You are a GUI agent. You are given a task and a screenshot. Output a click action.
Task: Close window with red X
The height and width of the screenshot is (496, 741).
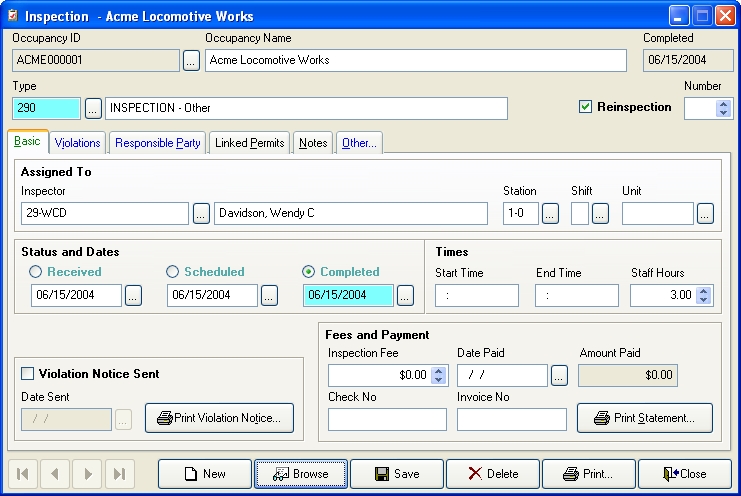[725, 16]
